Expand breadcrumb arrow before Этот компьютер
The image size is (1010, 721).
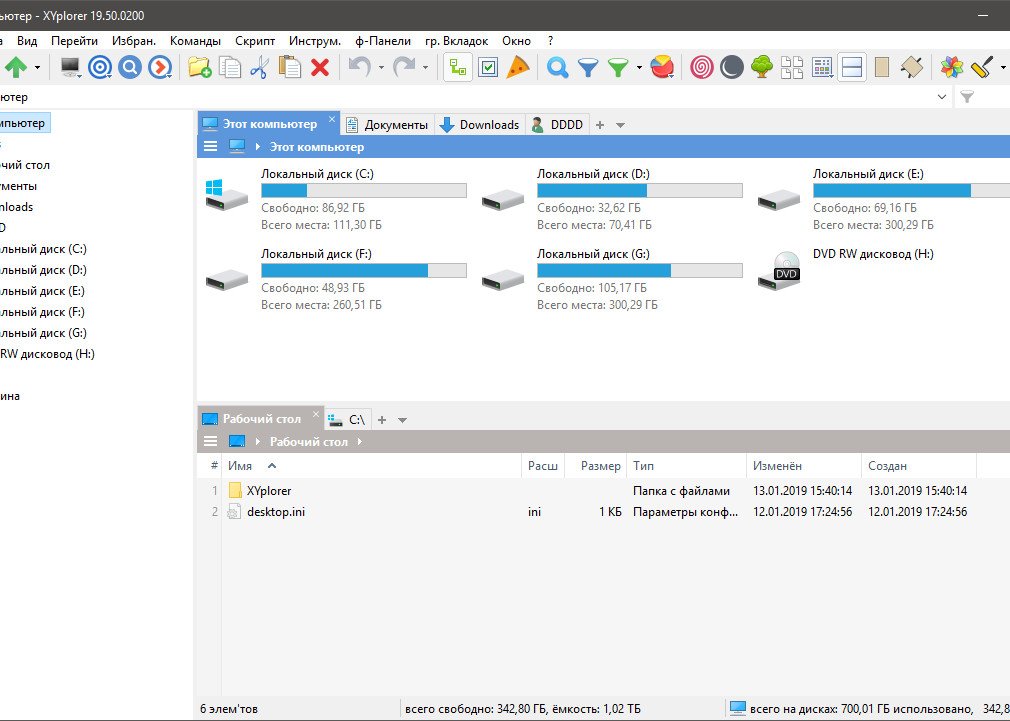tap(258, 147)
